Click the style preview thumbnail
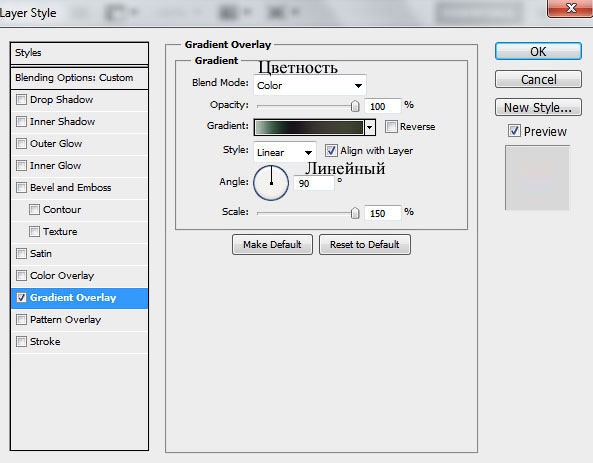 (537, 178)
